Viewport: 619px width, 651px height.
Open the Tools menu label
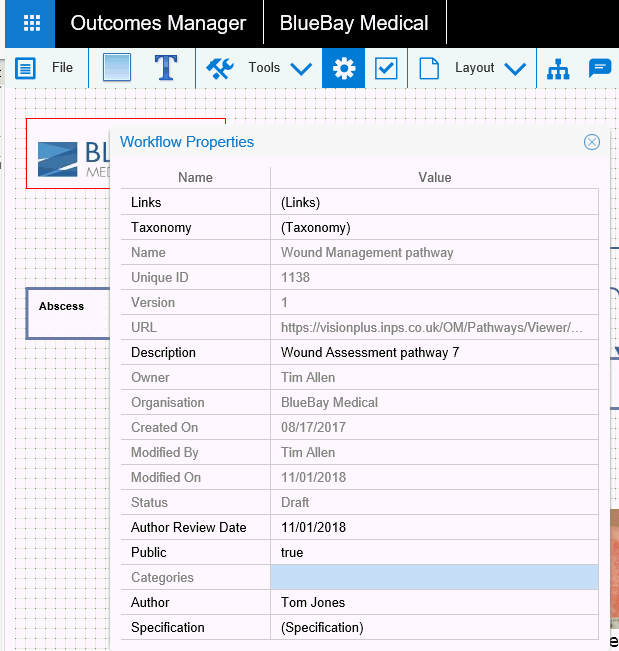264,68
